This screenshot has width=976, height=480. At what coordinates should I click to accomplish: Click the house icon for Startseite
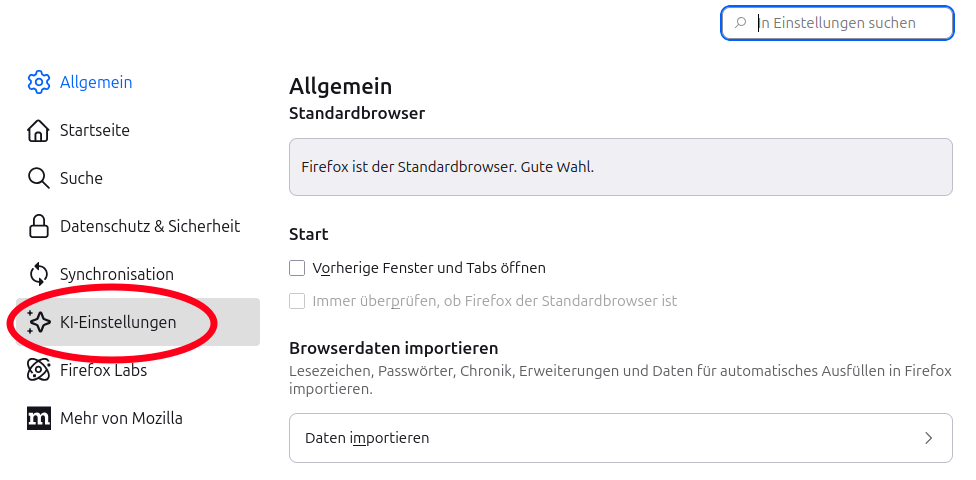pos(38,130)
